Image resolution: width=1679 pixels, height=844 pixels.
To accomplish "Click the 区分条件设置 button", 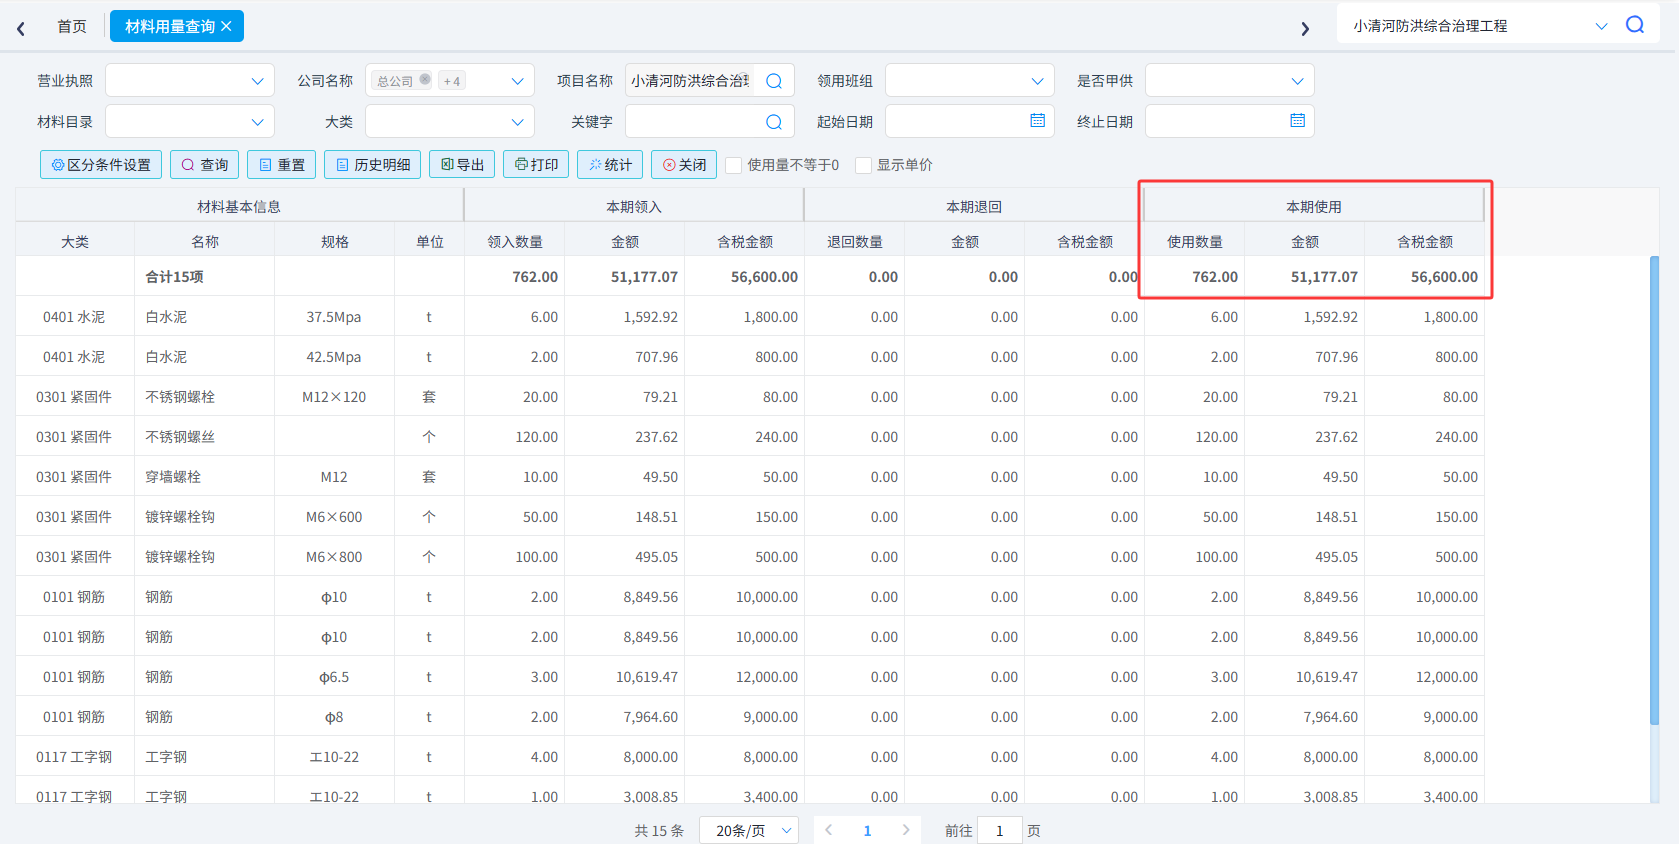I will pyautogui.click(x=100, y=165).
